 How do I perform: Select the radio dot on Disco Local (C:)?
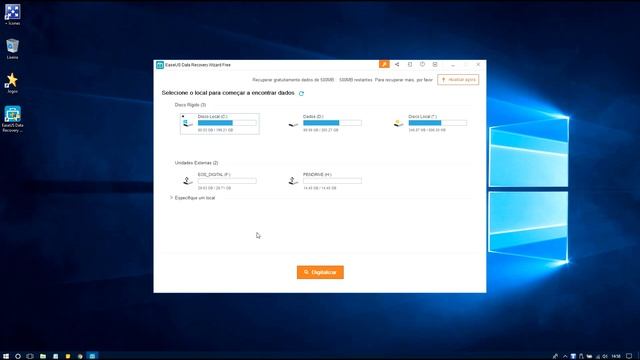(183, 116)
